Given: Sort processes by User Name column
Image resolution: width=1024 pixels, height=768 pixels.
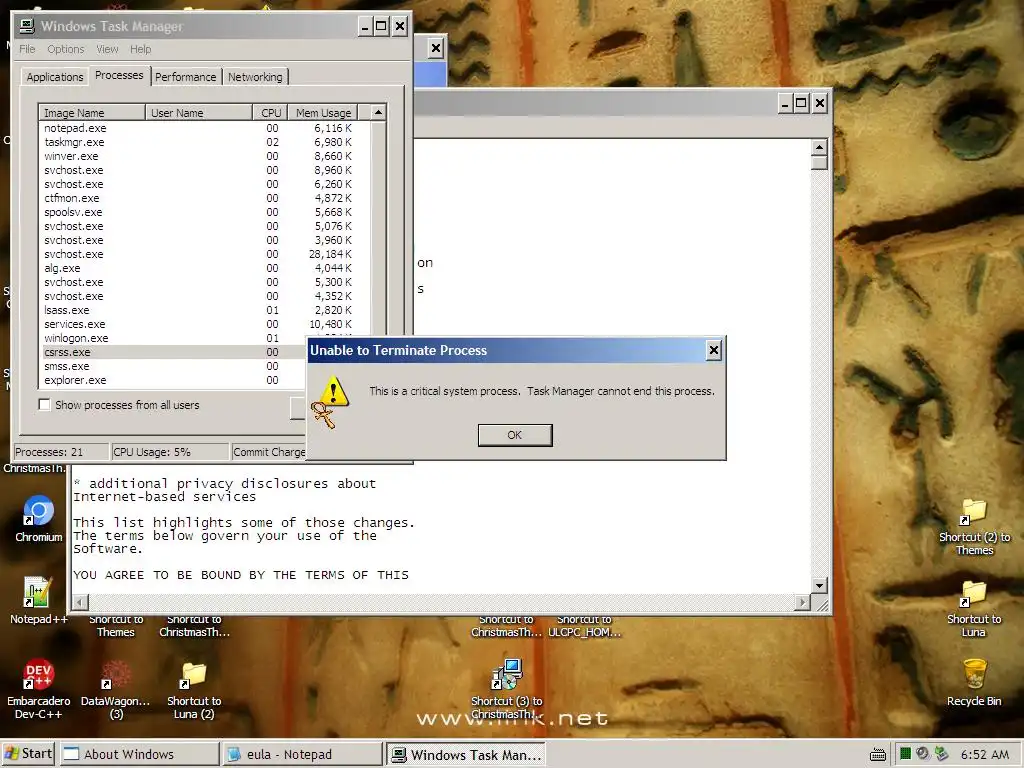Looking at the screenshot, I should [199, 113].
